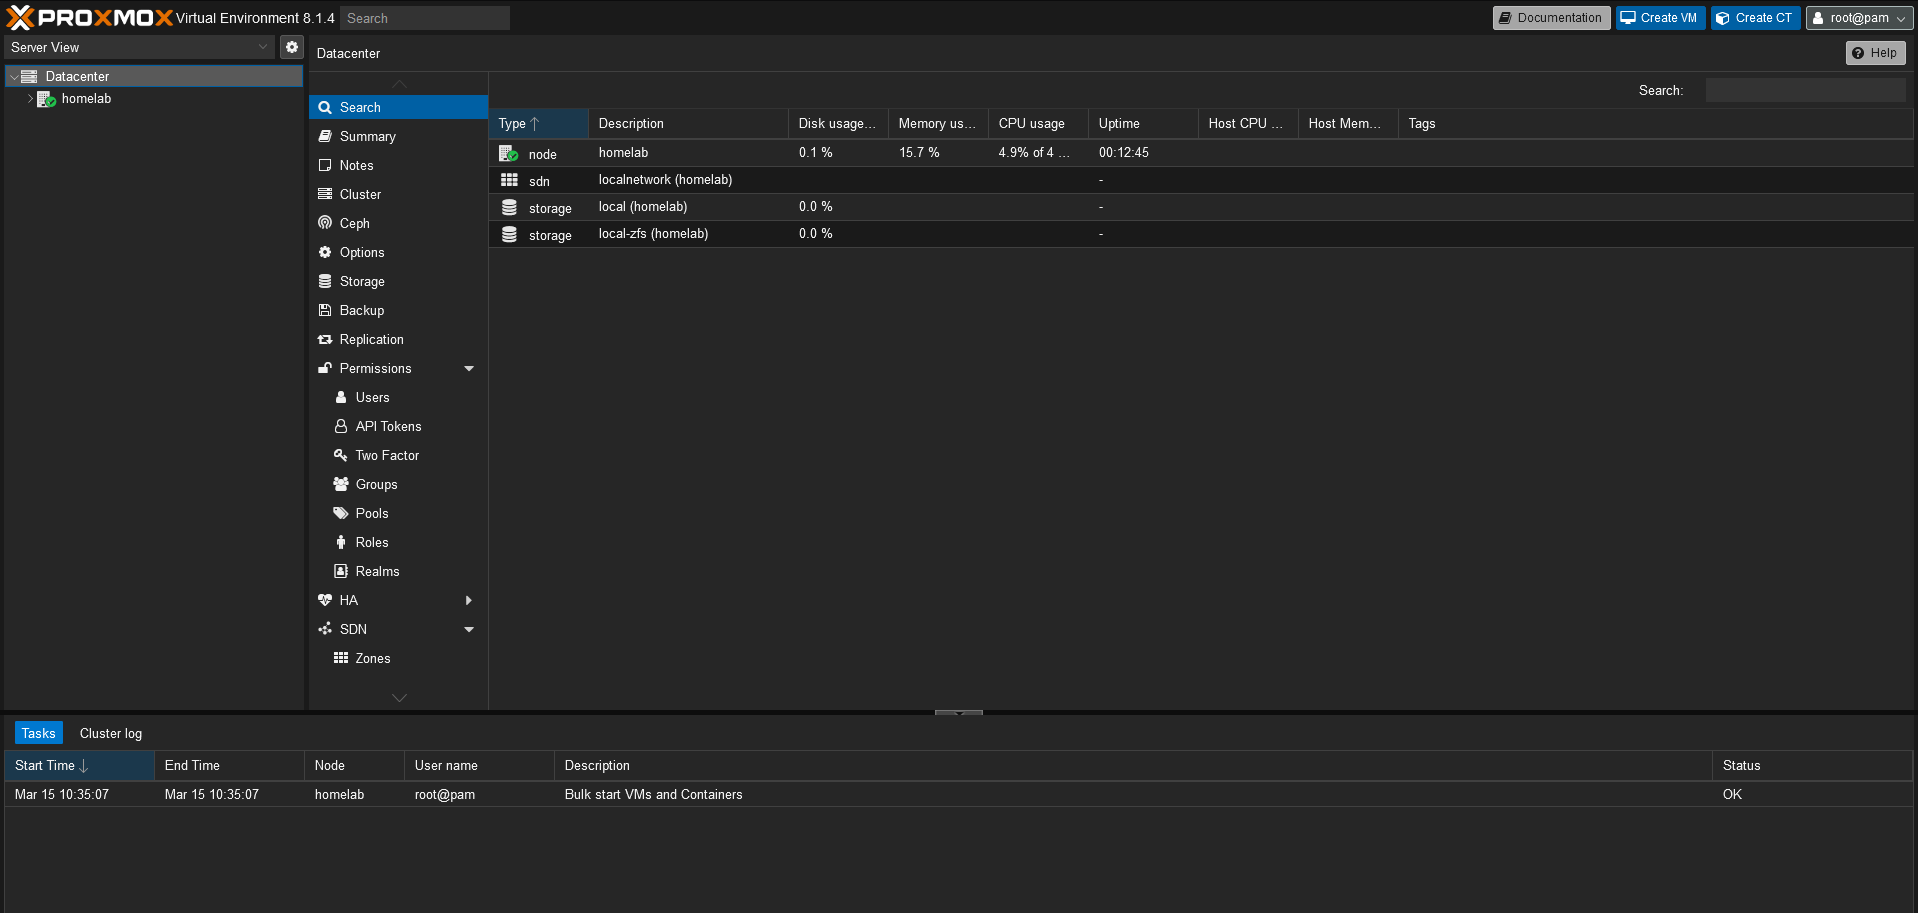This screenshot has height=913, width=1918.
Task: Toggle sorting on the Type column header
Action: coord(514,123)
